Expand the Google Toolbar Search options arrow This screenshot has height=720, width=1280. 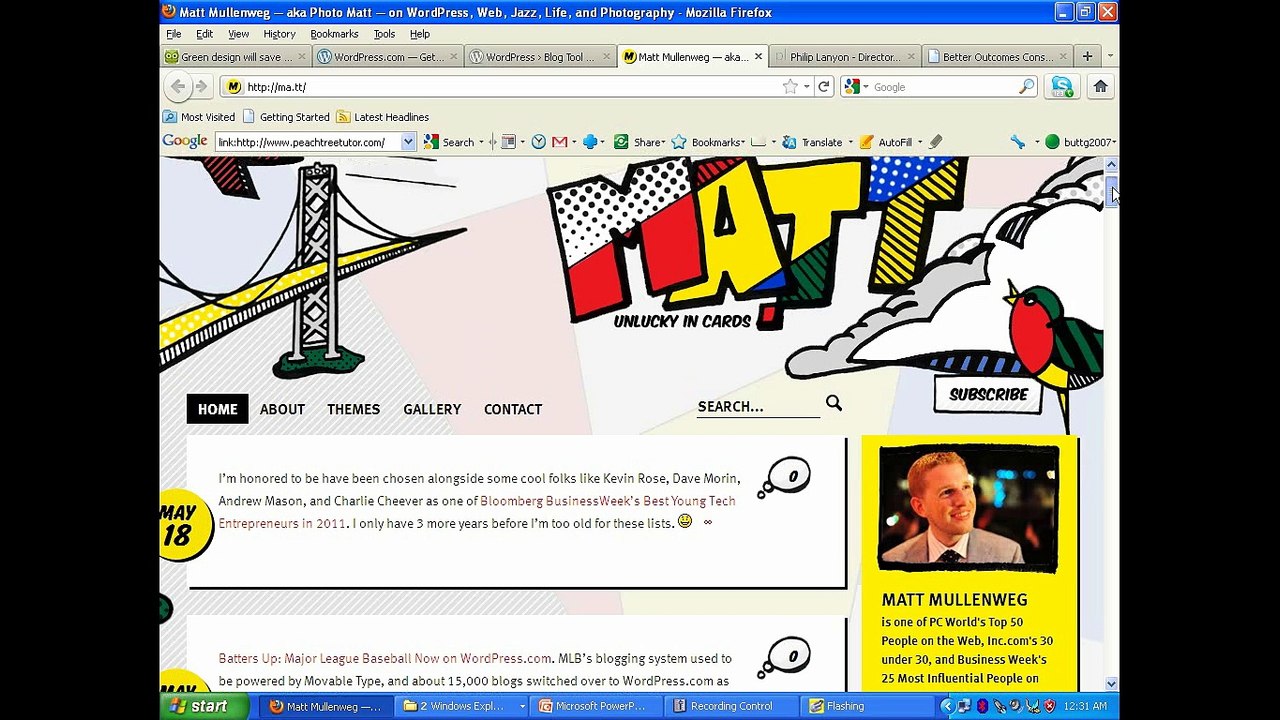[481, 142]
